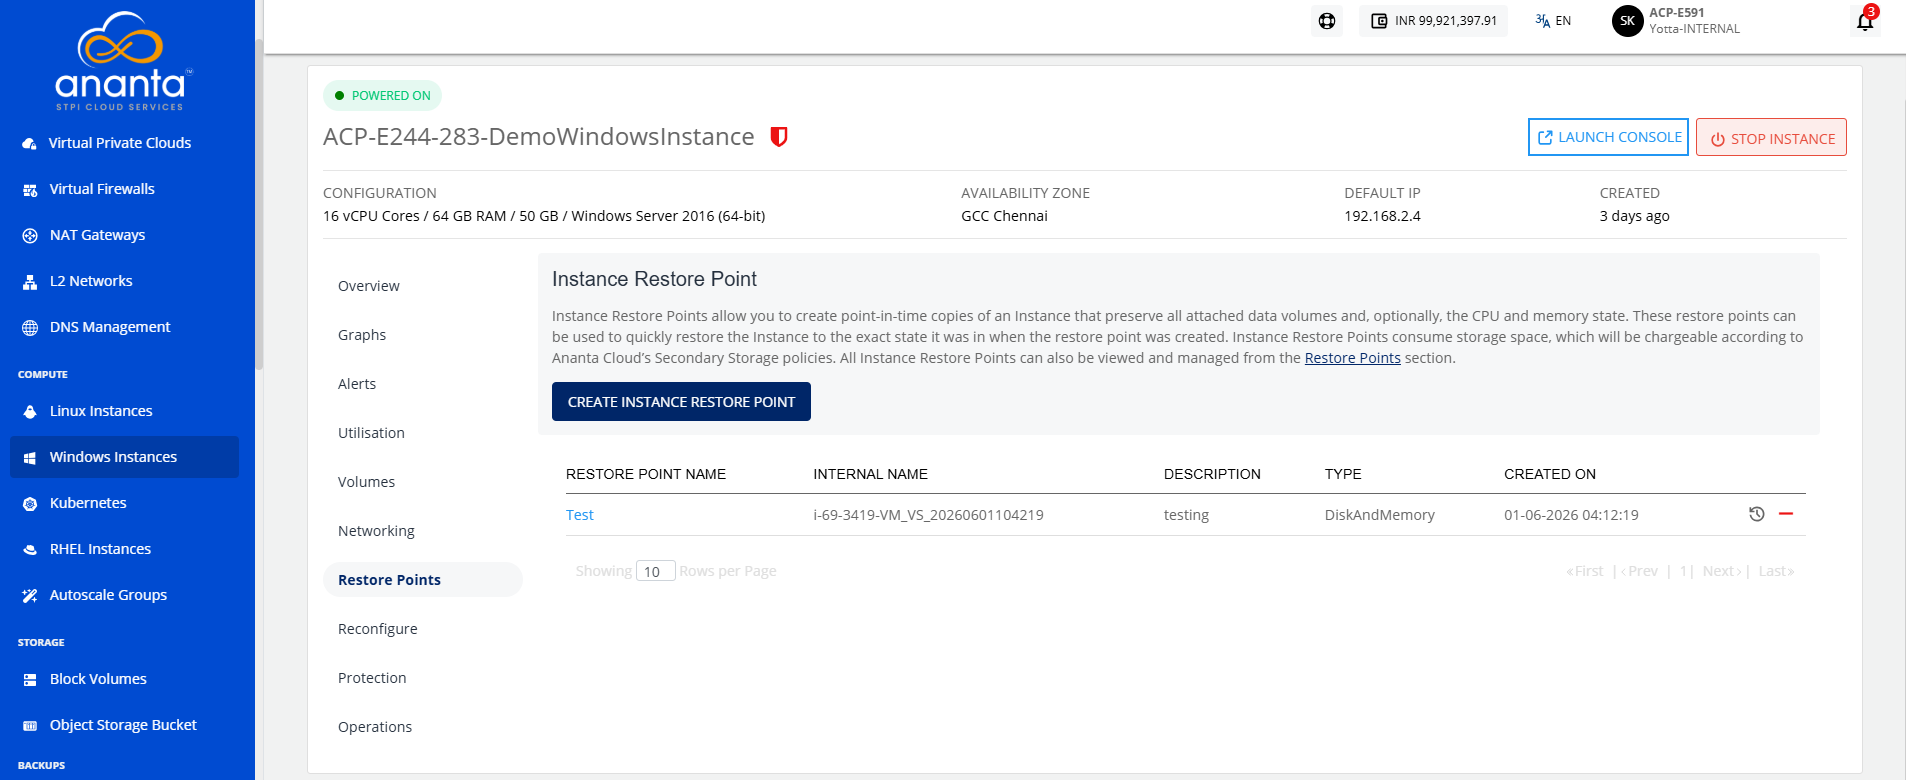Click the SK user avatar
Screen dimensions: 1906x780
1627,21
